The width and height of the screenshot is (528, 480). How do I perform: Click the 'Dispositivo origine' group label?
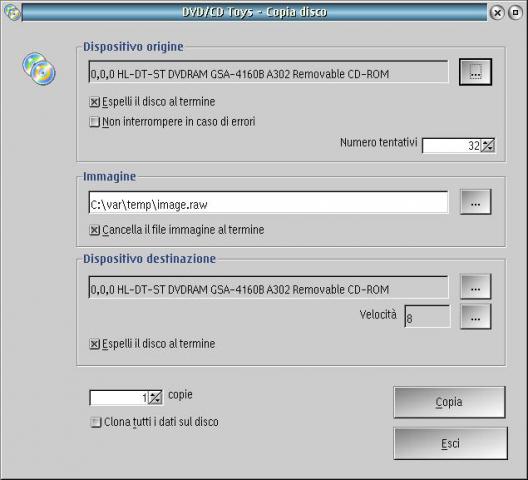pos(133,47)
